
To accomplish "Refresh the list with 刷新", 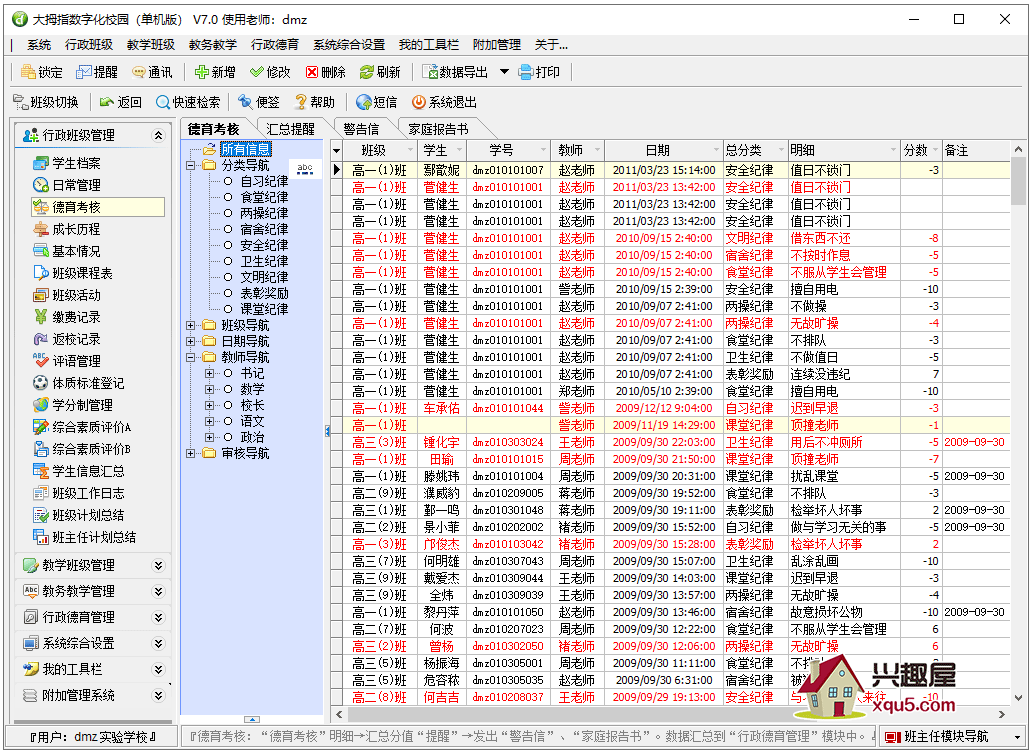I will click(367, 72).
